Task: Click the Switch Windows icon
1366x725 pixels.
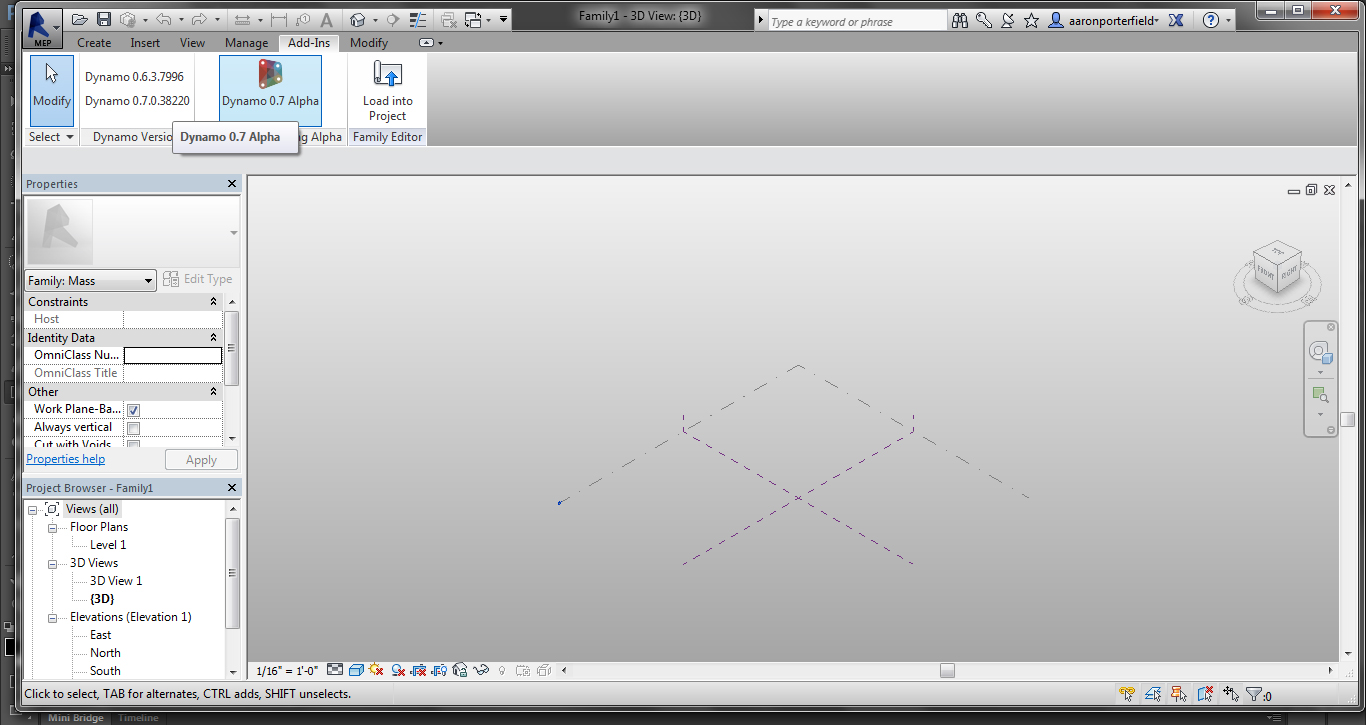Action: point(474,20)
